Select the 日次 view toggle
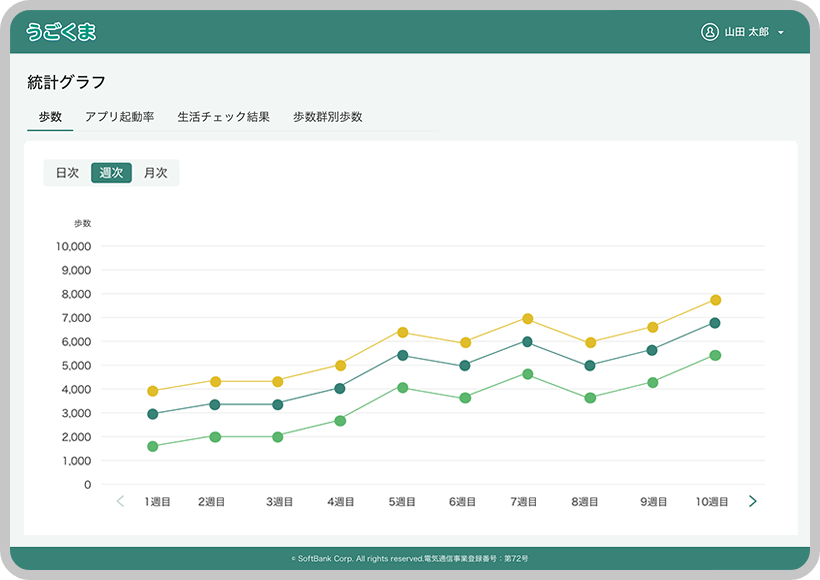Screen dimensions: 820x580 (x=67, y=173)
